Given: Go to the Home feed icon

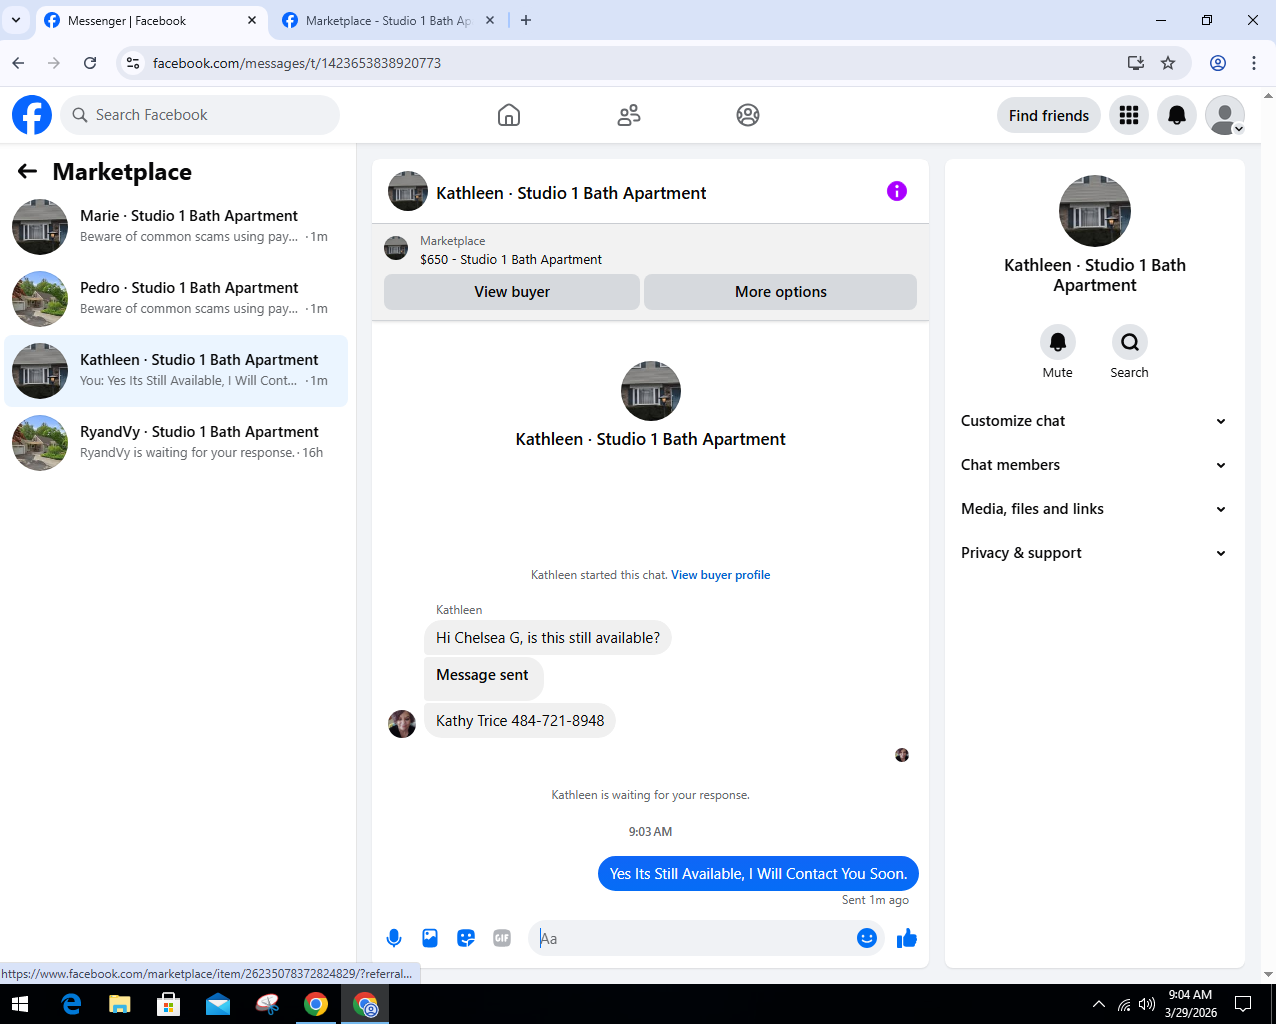Looking at the screenshot, I should pyautogui.click(x=509, y=115).
